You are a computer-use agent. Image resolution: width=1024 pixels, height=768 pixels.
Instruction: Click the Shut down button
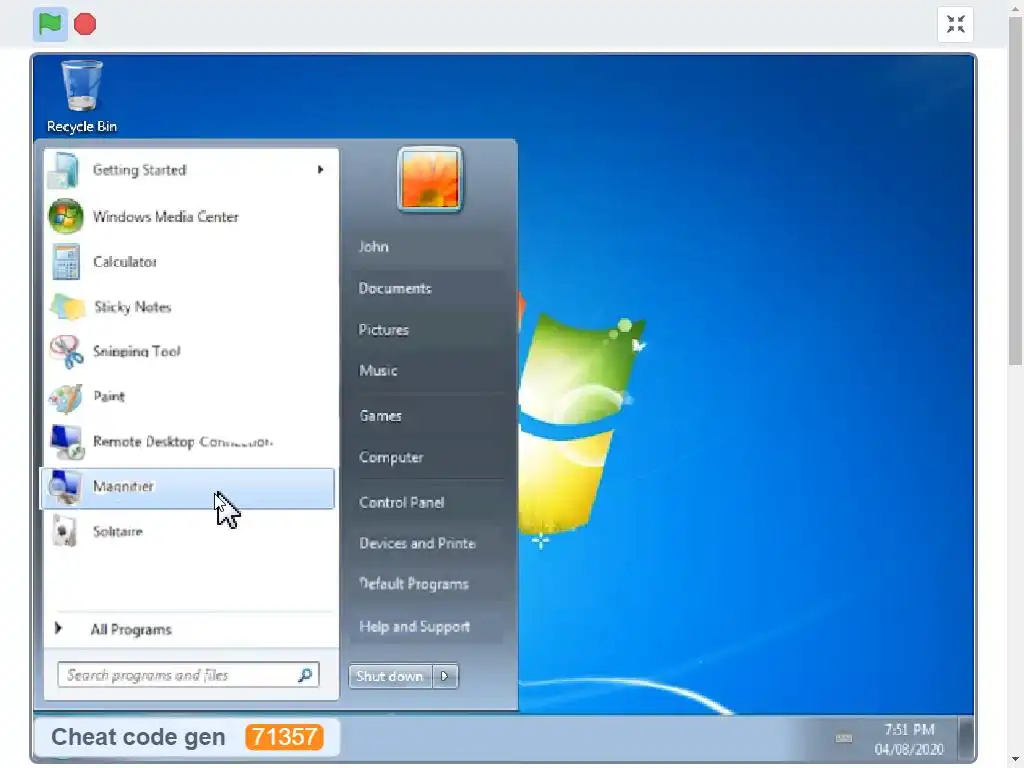pyautogui.click(x=391, y=677)
